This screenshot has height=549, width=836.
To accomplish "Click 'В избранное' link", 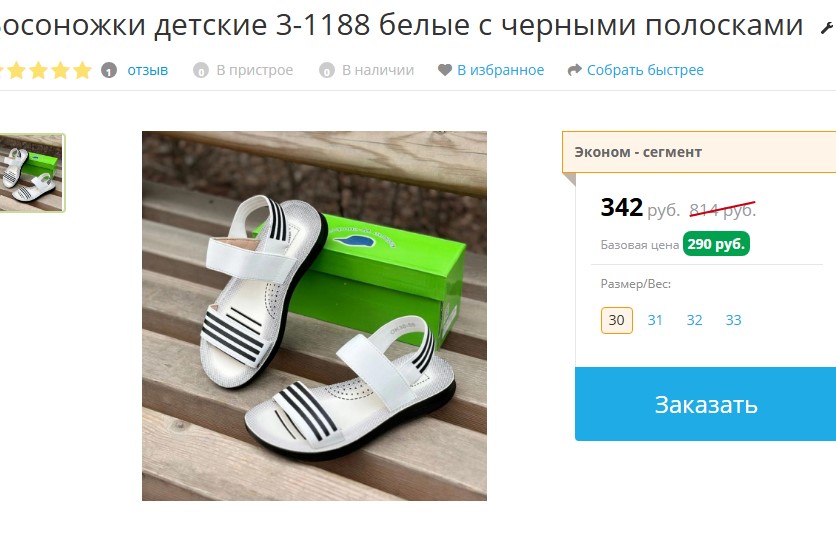I will [501, 70].
